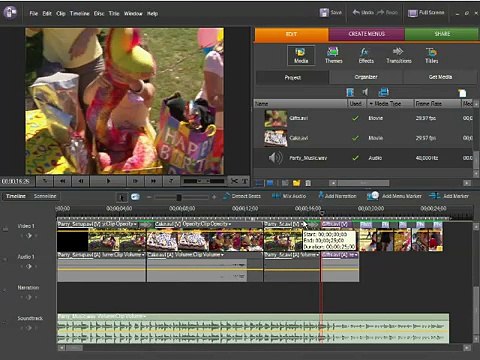
Task: Step forward one frame
Action: coord(135,181)
